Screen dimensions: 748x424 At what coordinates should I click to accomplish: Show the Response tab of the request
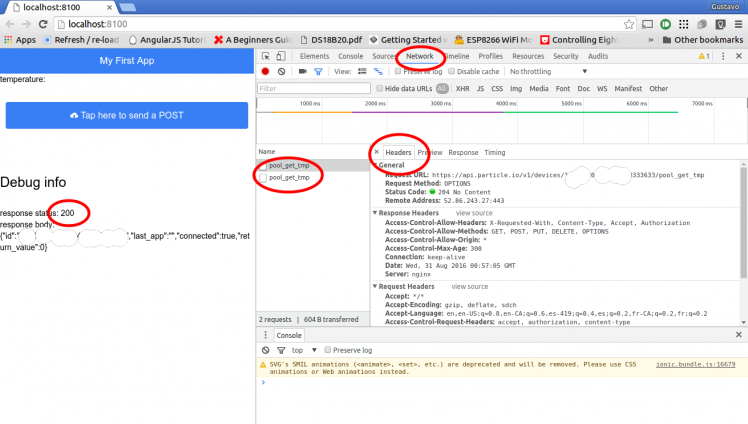pos(463,152)
